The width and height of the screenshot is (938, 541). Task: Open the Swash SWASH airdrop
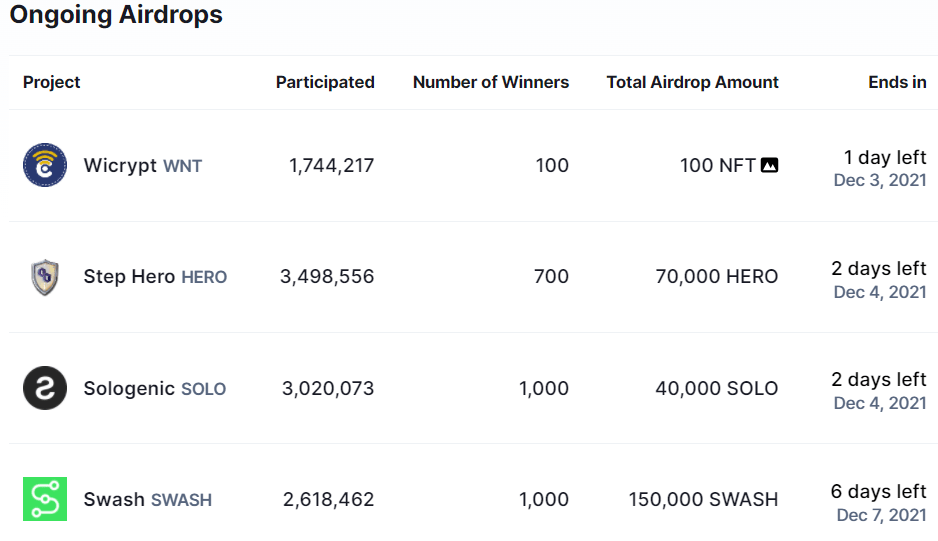tap(148, 499)
